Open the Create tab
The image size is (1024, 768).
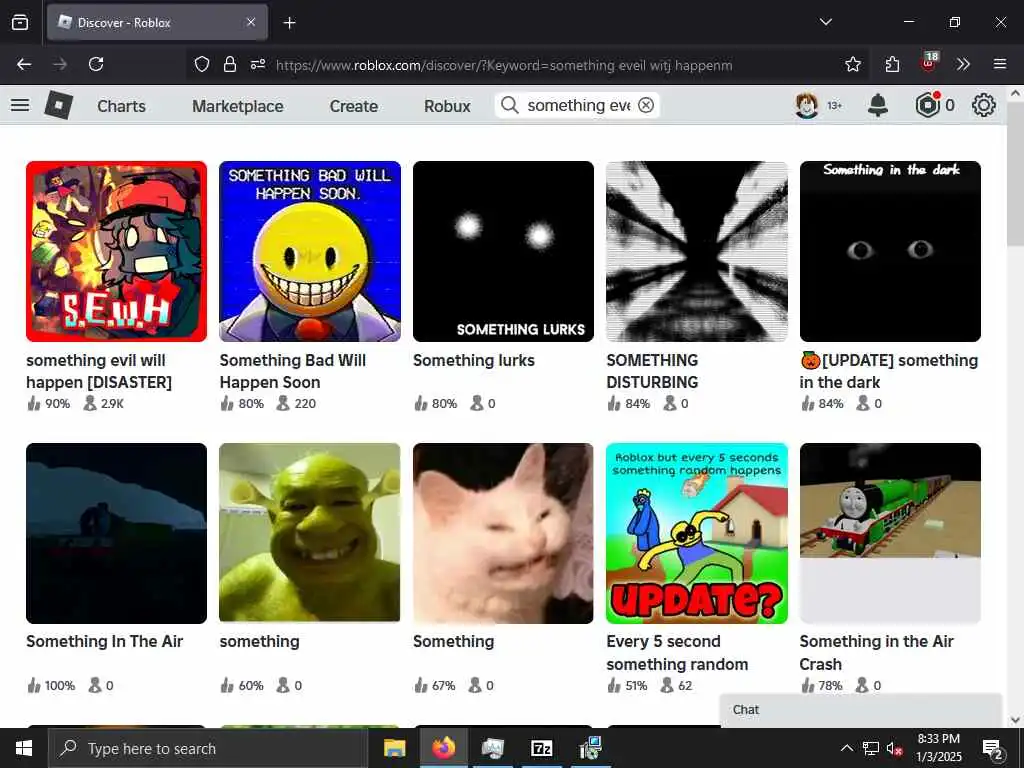tap(353, 106)
